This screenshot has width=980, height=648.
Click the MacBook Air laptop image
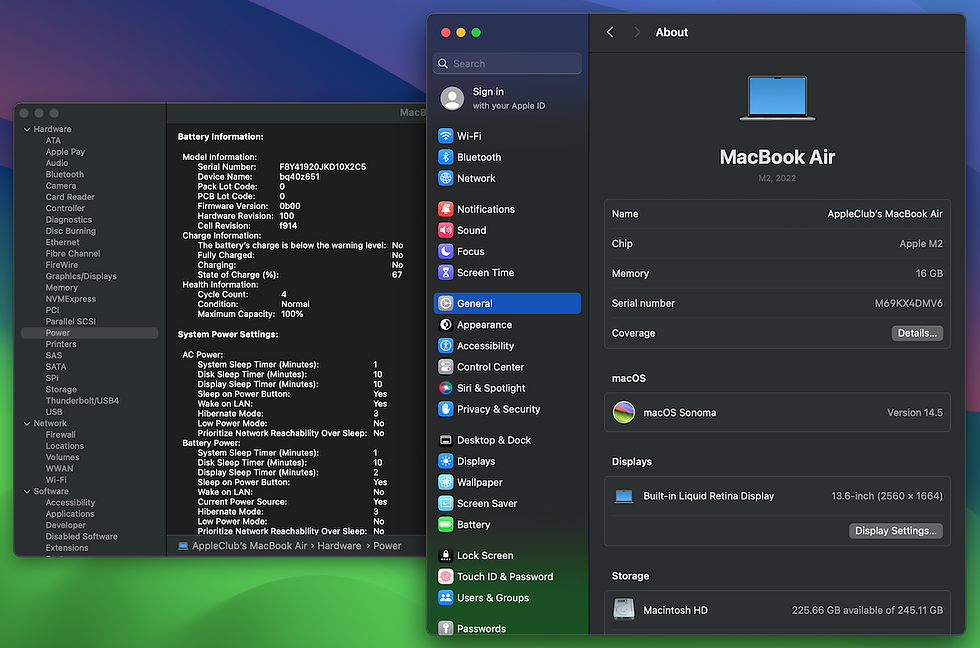(777, 98)
